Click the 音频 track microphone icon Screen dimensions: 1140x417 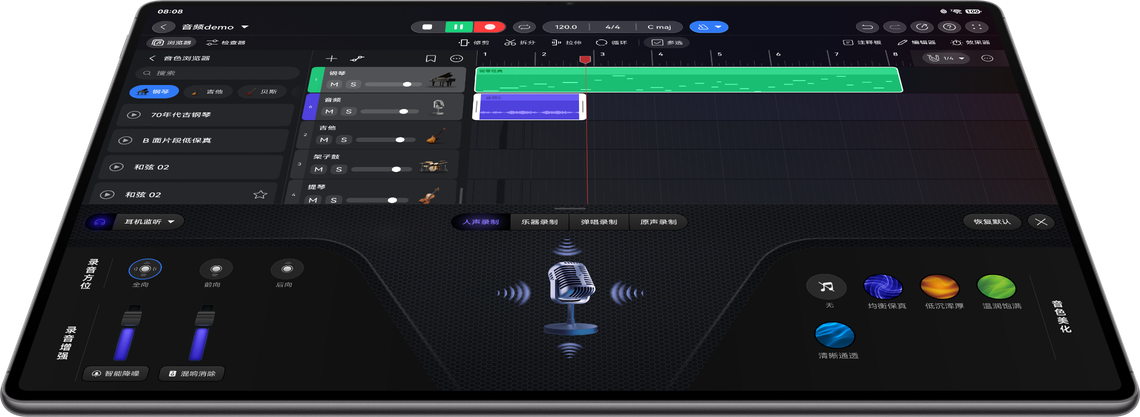coord(438,107)
